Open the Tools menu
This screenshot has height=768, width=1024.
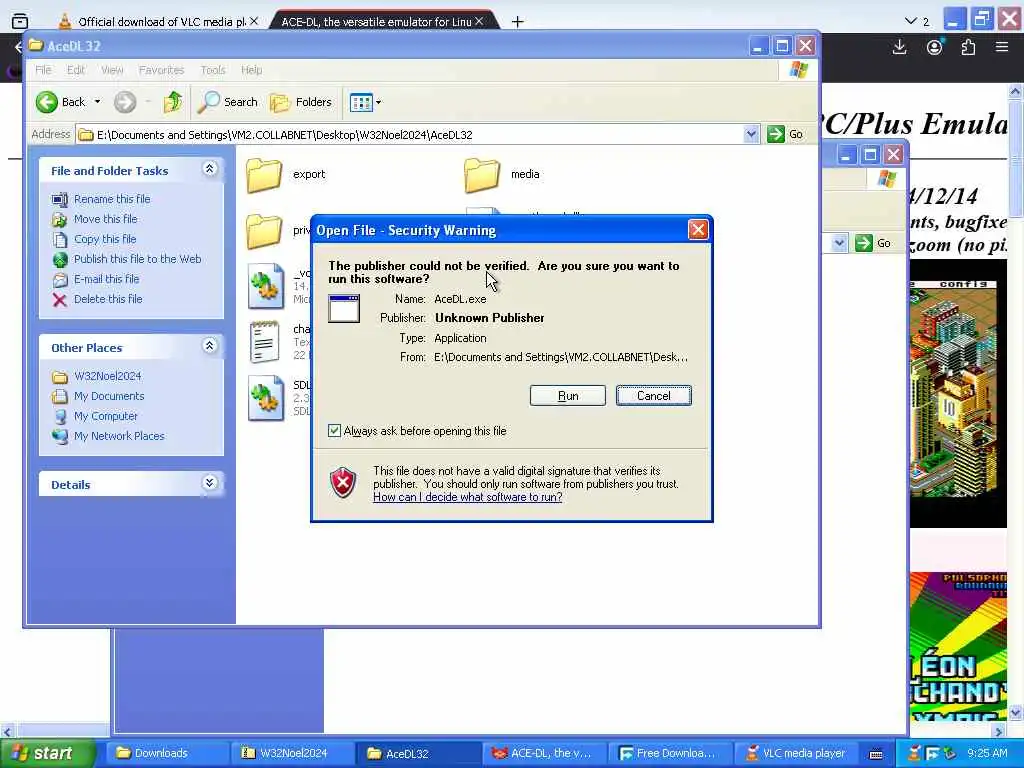(212, 70)
